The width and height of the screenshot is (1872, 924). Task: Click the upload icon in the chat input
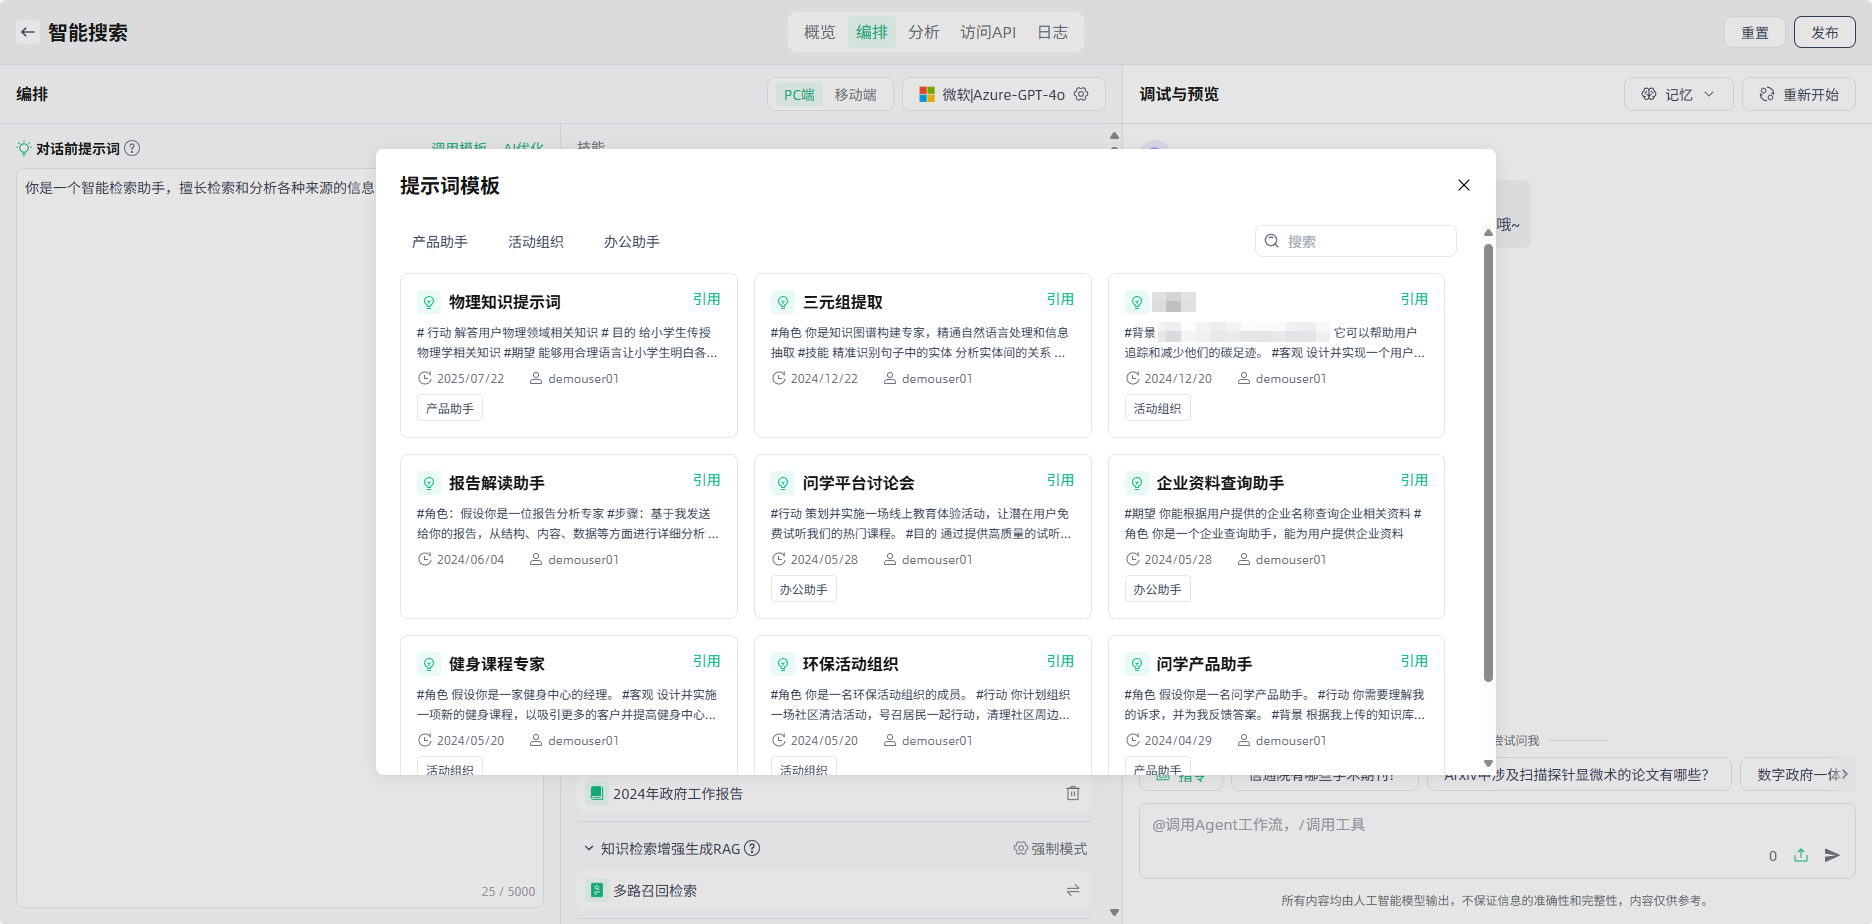pos(1801,855)
